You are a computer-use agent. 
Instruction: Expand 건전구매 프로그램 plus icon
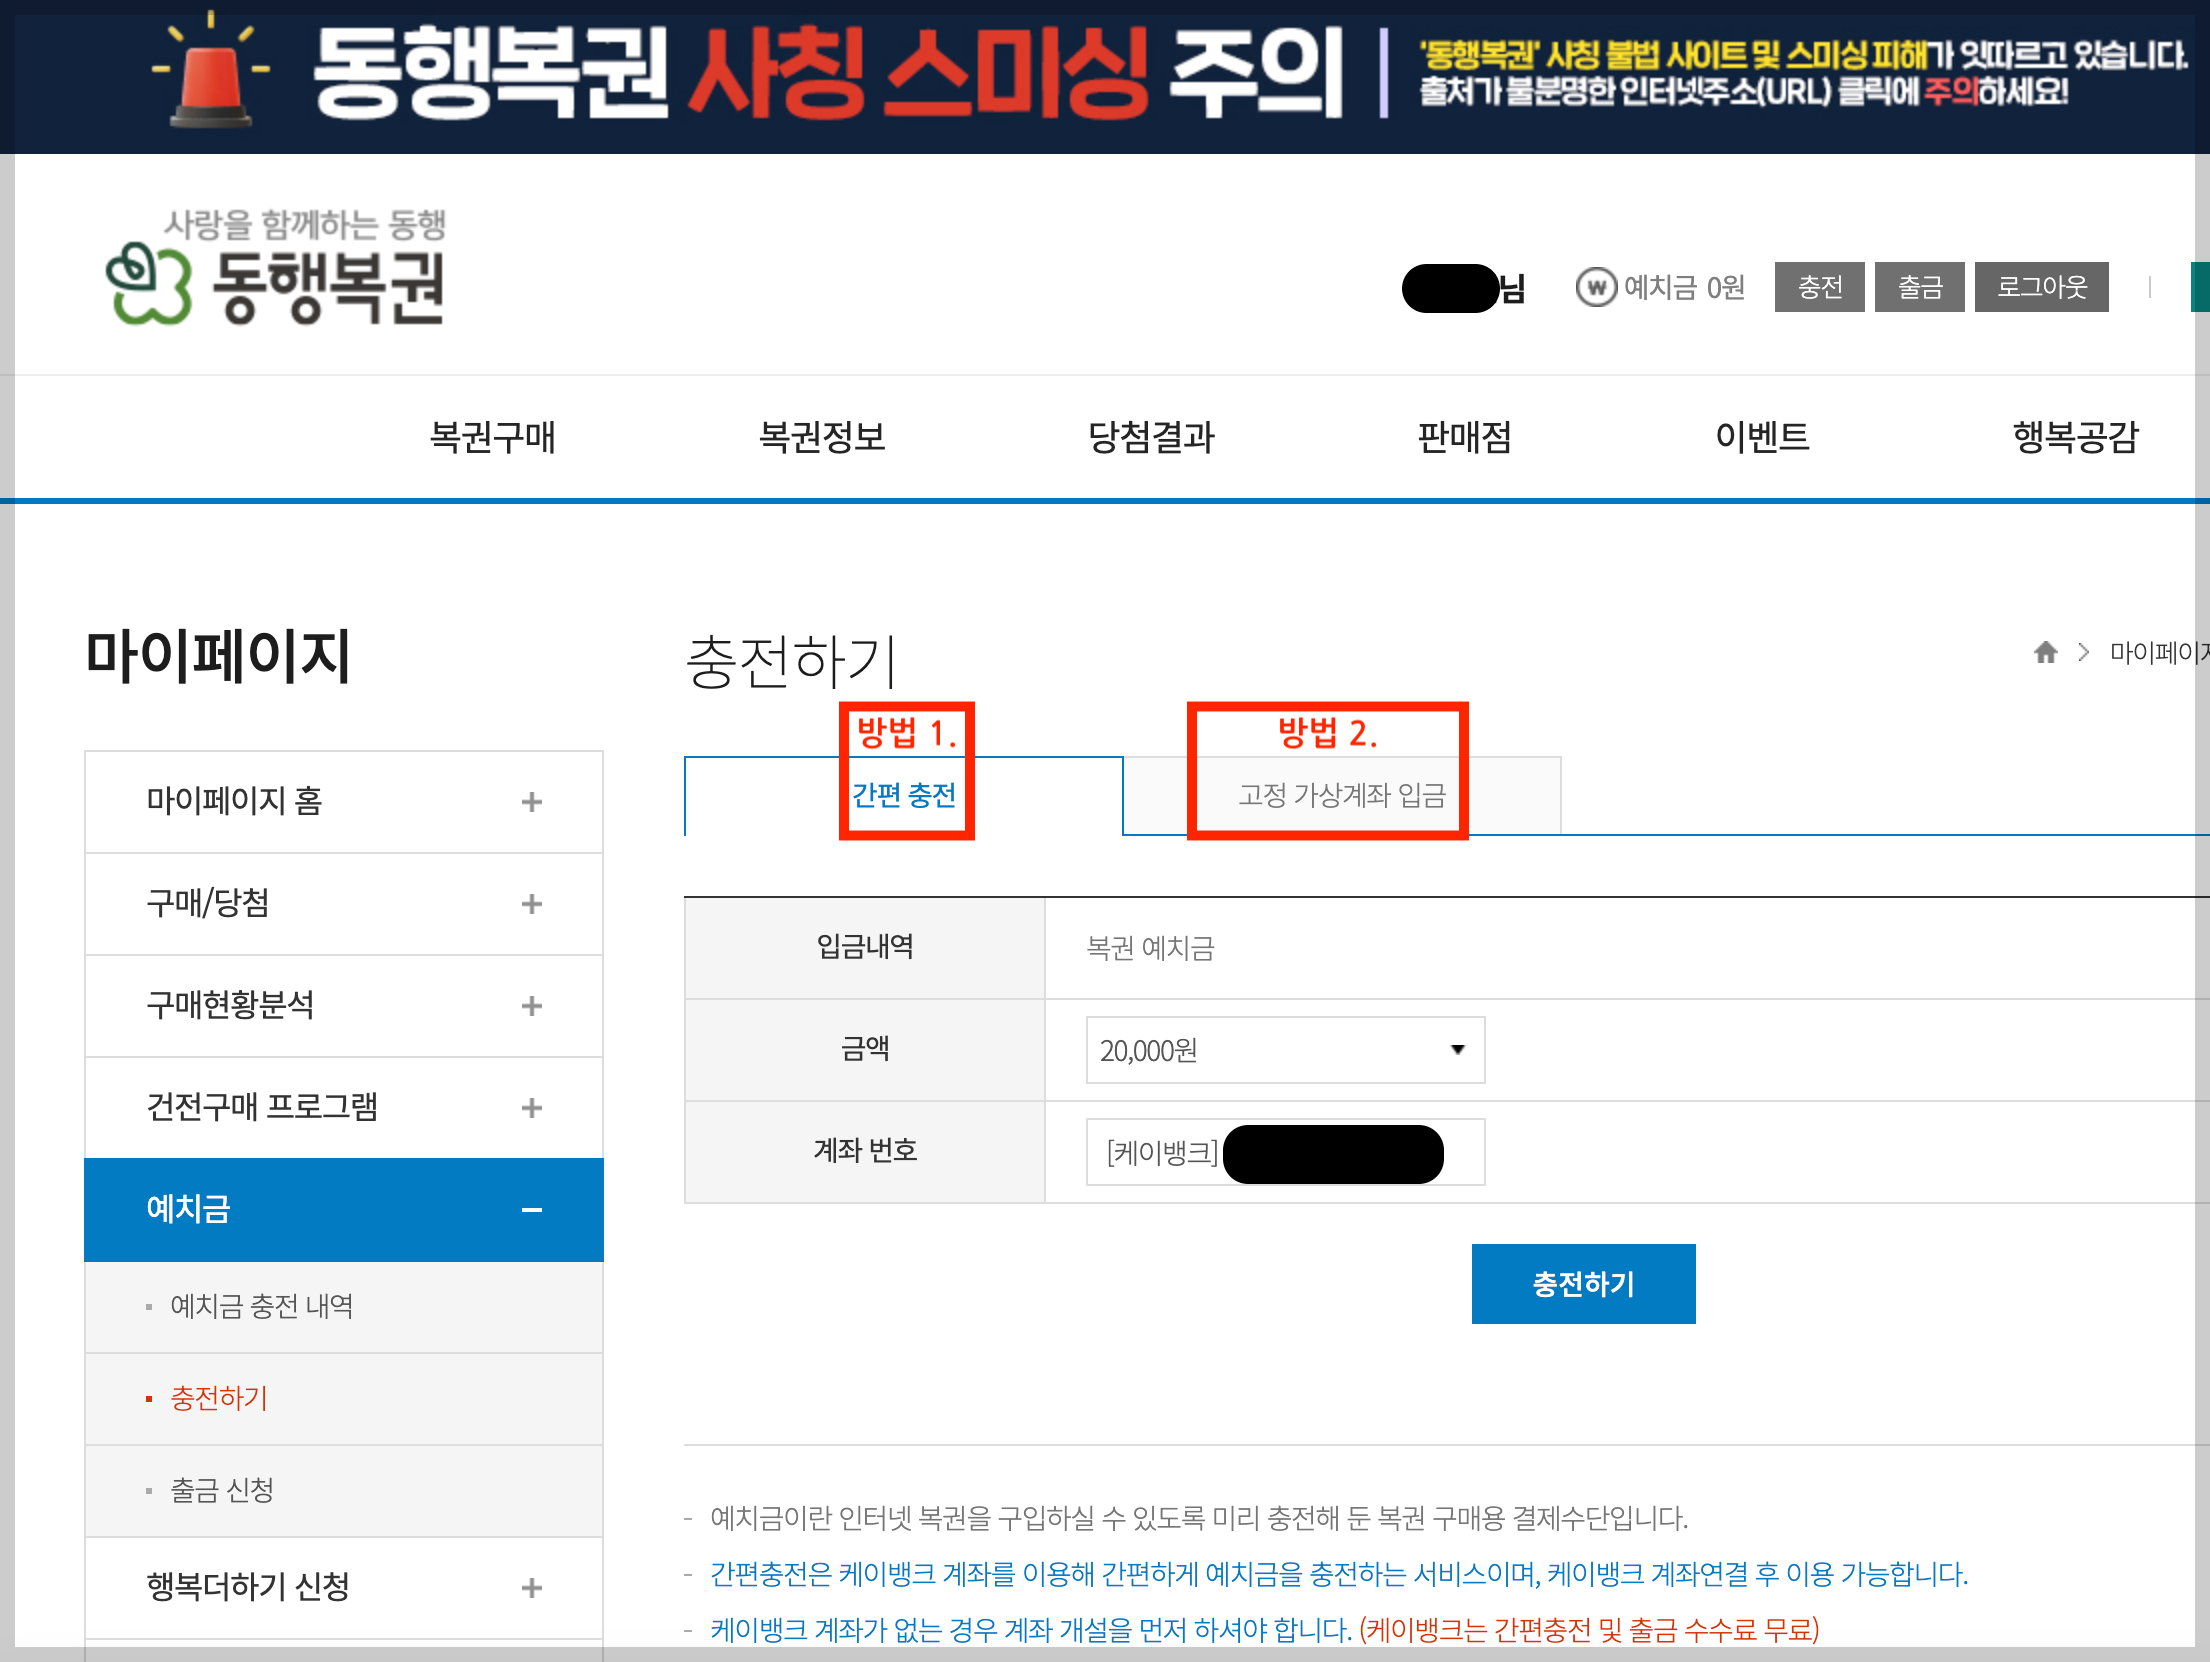coord(531,1108)
